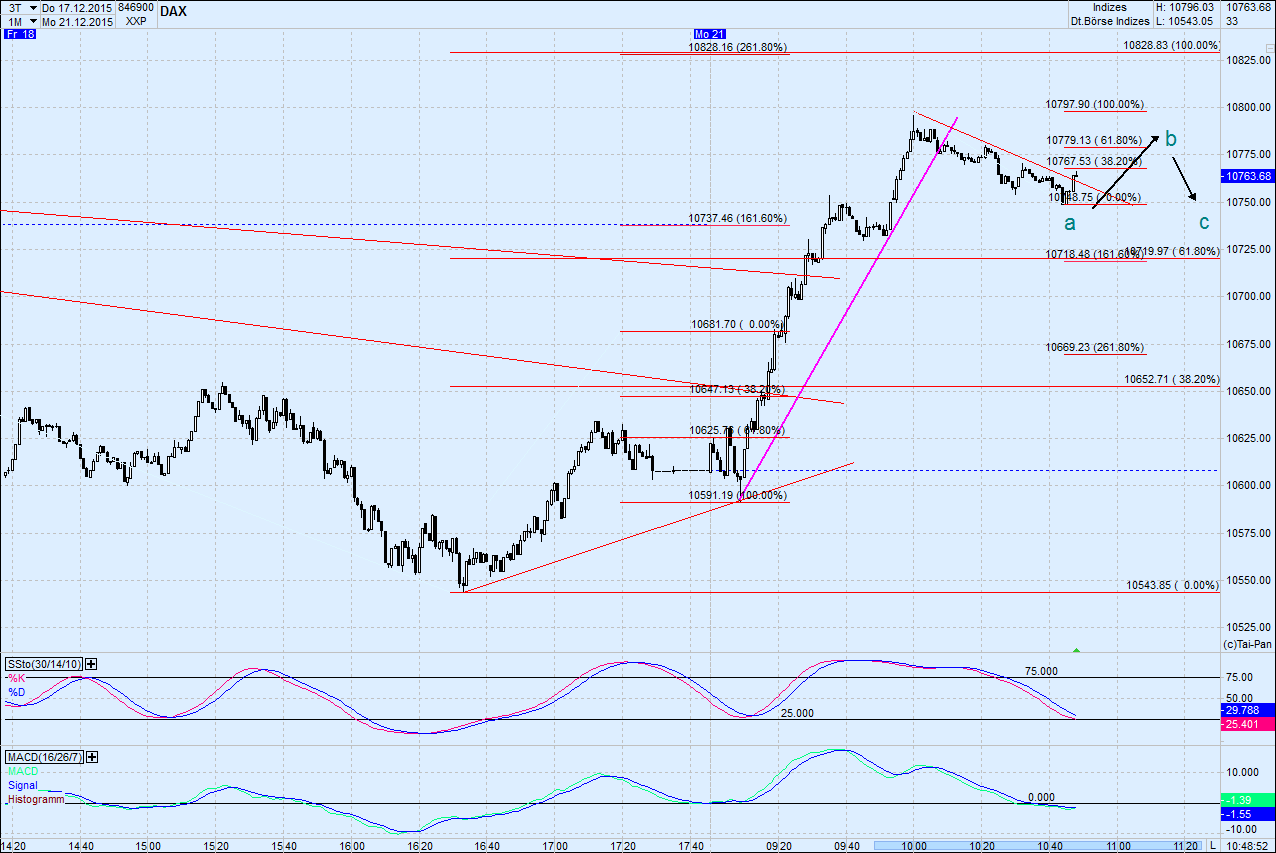1276x853 pixels.
Task: Click the -1.55 signal value tag
Action: coord(1248,814)
